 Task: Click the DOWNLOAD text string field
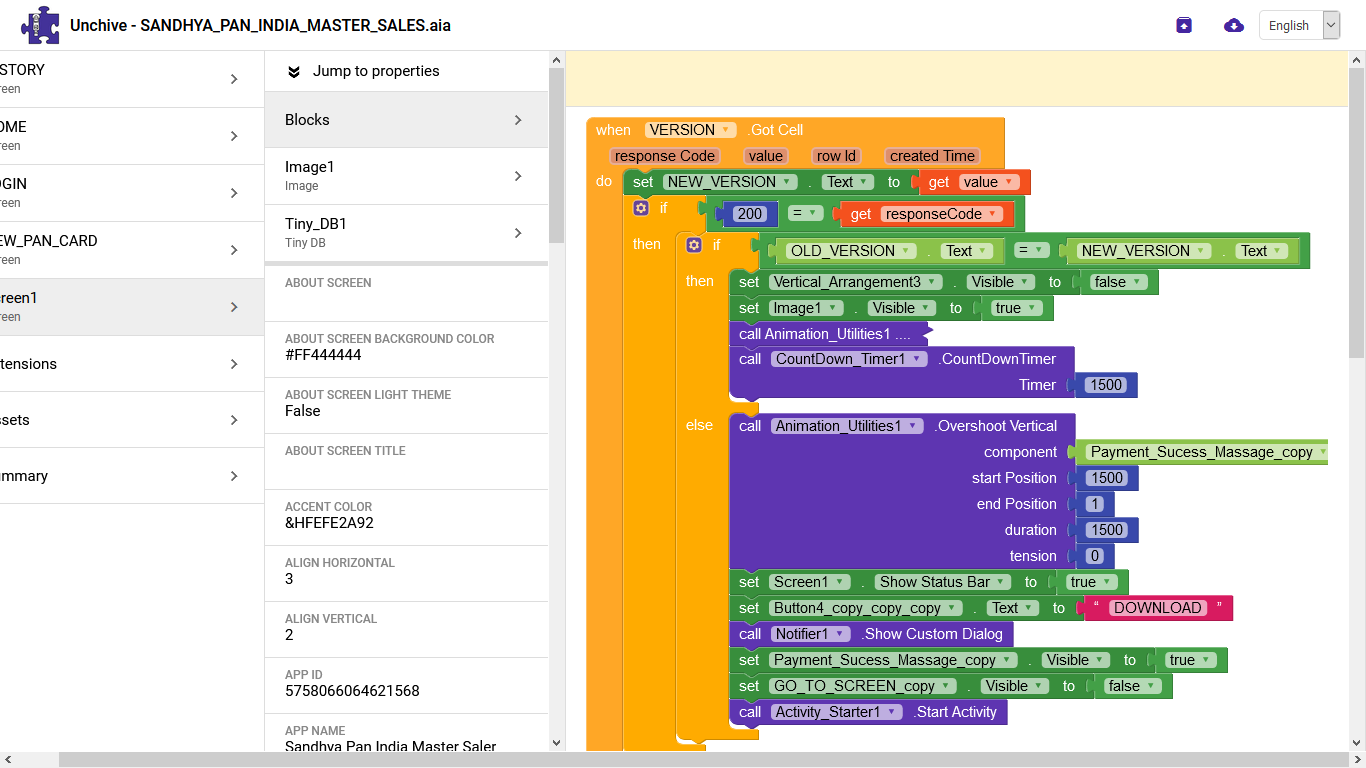coord(1157,608)
